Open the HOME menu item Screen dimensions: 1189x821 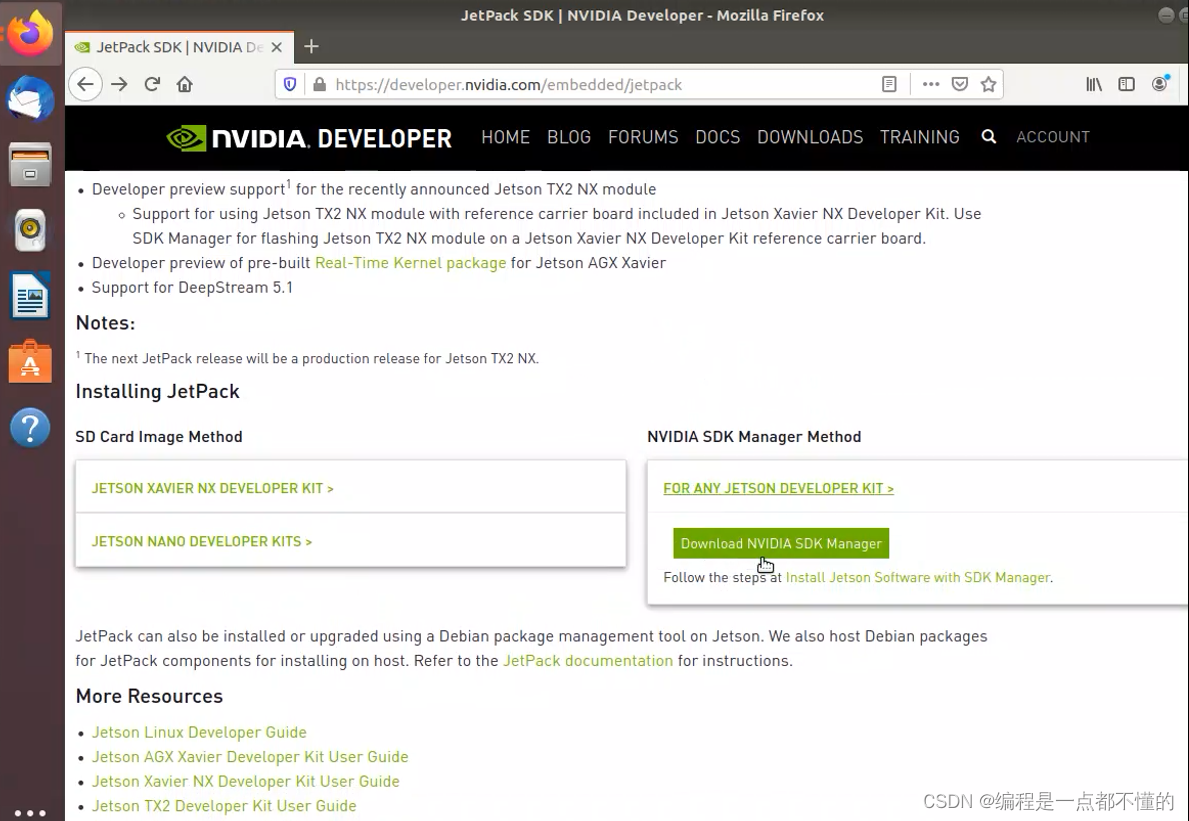pyautogui.click(x=506, y=136)
